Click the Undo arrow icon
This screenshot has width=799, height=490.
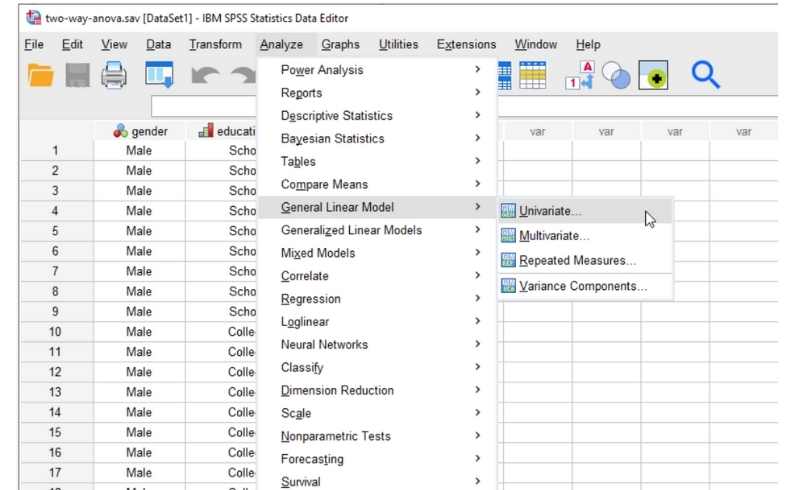point(205,75)
